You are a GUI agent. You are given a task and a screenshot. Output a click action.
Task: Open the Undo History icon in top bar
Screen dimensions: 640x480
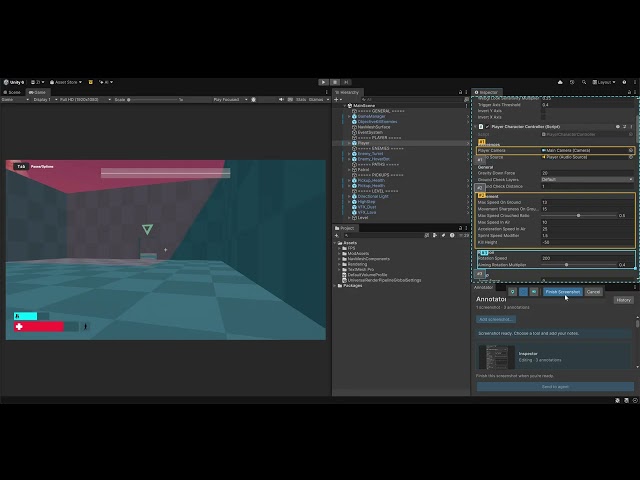(x=572, y=82)
